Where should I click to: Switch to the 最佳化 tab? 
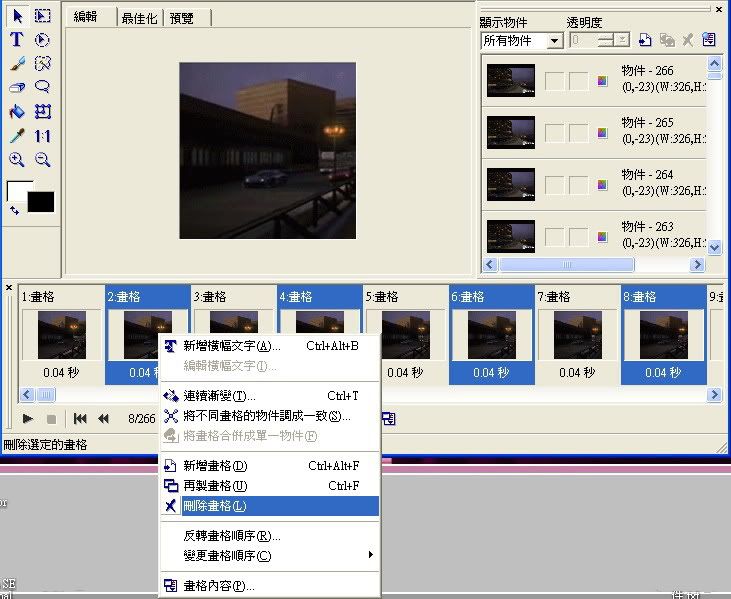(x=138, y=18)
